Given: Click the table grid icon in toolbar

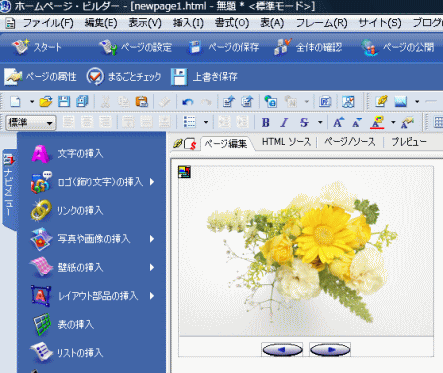Looking at the screenshot, I should (438, 123).
